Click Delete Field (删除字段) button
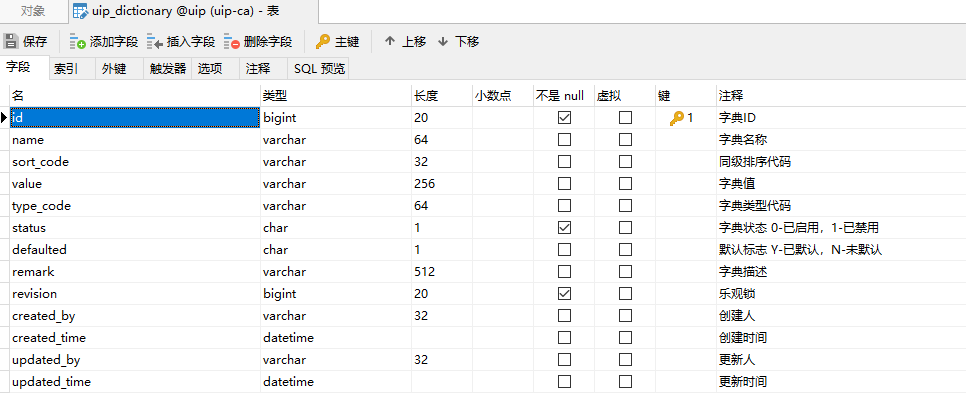 (x=258, y=42)
